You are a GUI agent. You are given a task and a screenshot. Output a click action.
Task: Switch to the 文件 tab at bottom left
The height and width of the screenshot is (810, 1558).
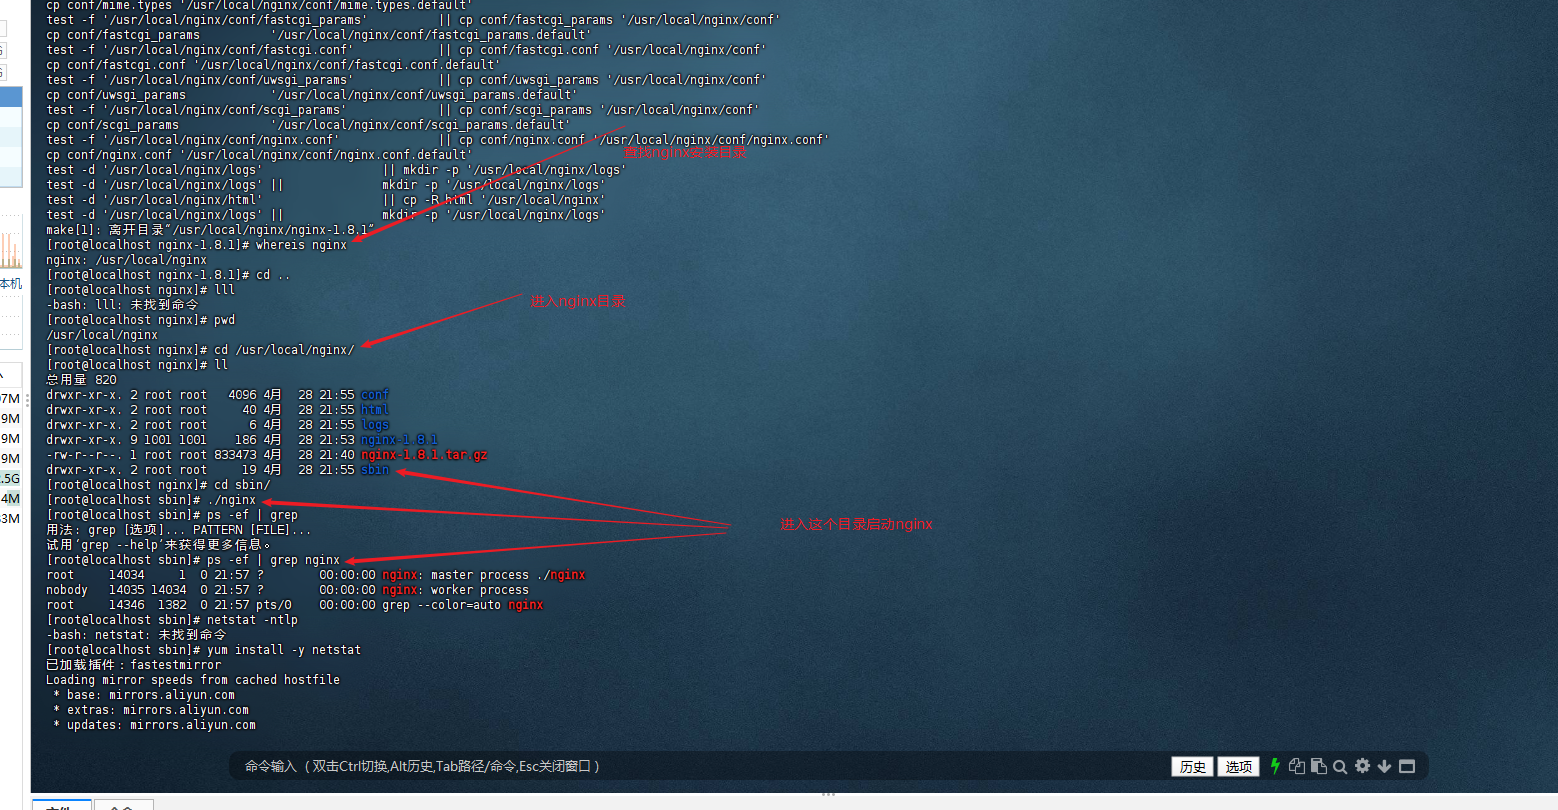(61, 805)
